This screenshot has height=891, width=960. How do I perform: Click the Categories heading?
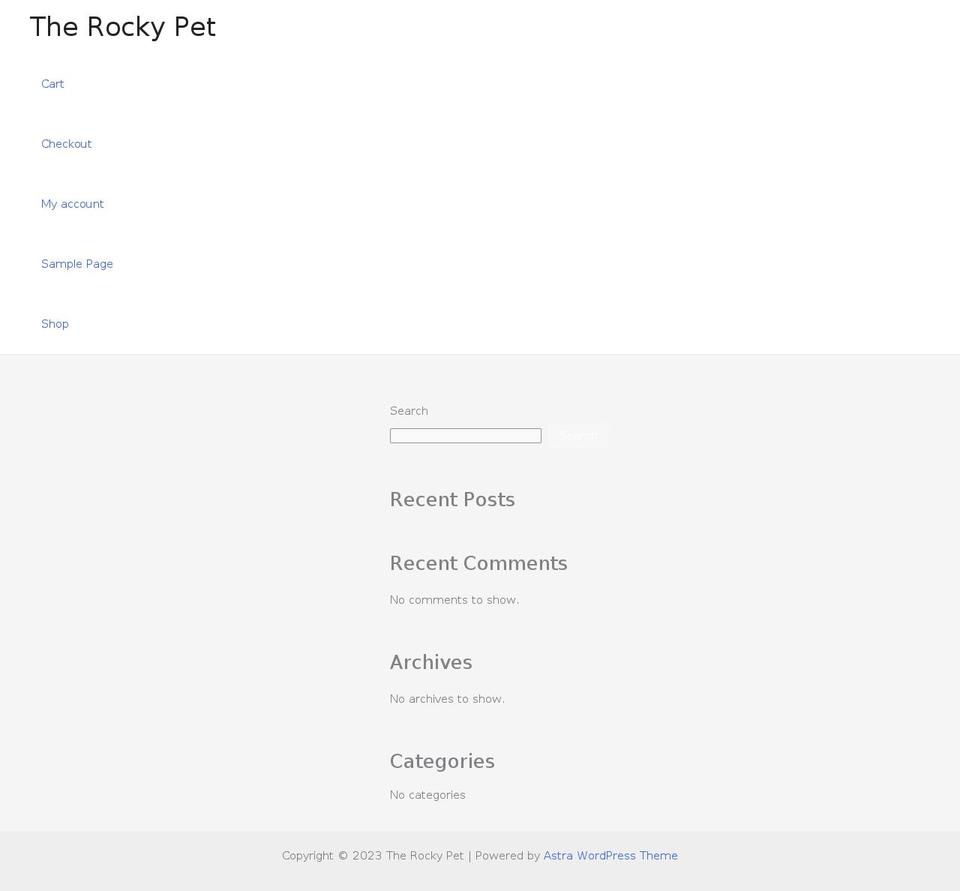click(442, 761)
